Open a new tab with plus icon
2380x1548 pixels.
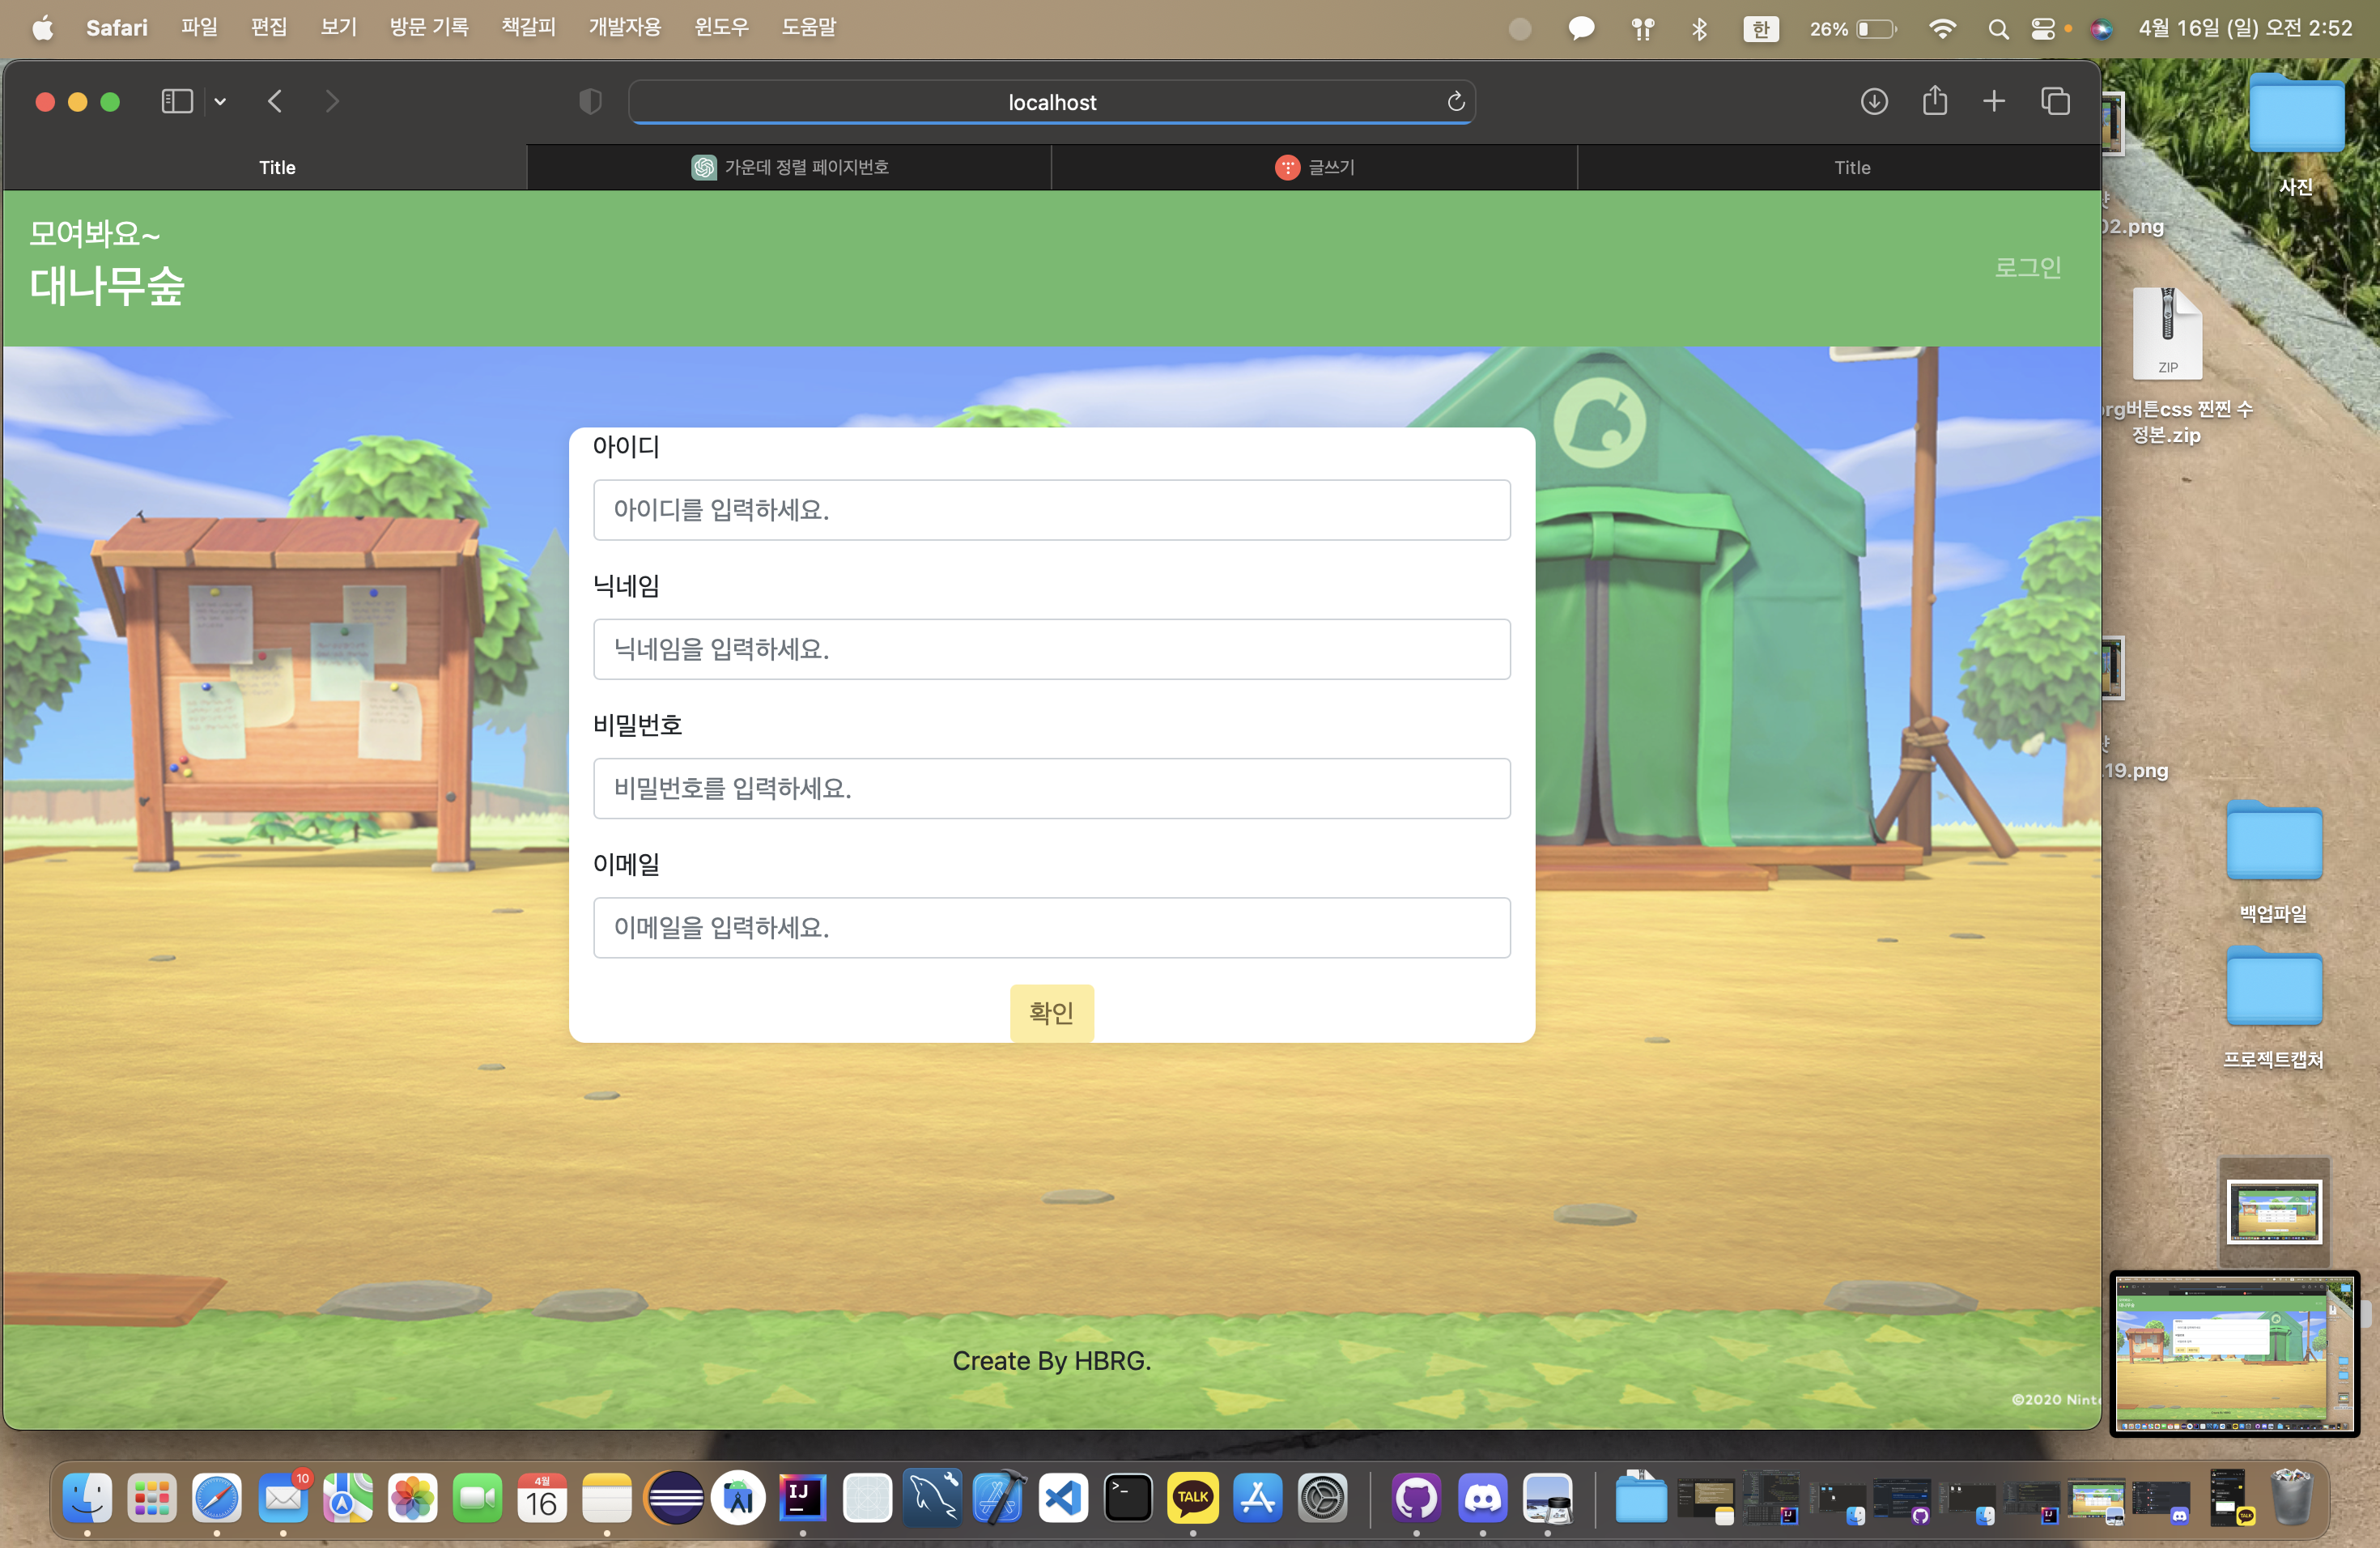coord(1994,101)
